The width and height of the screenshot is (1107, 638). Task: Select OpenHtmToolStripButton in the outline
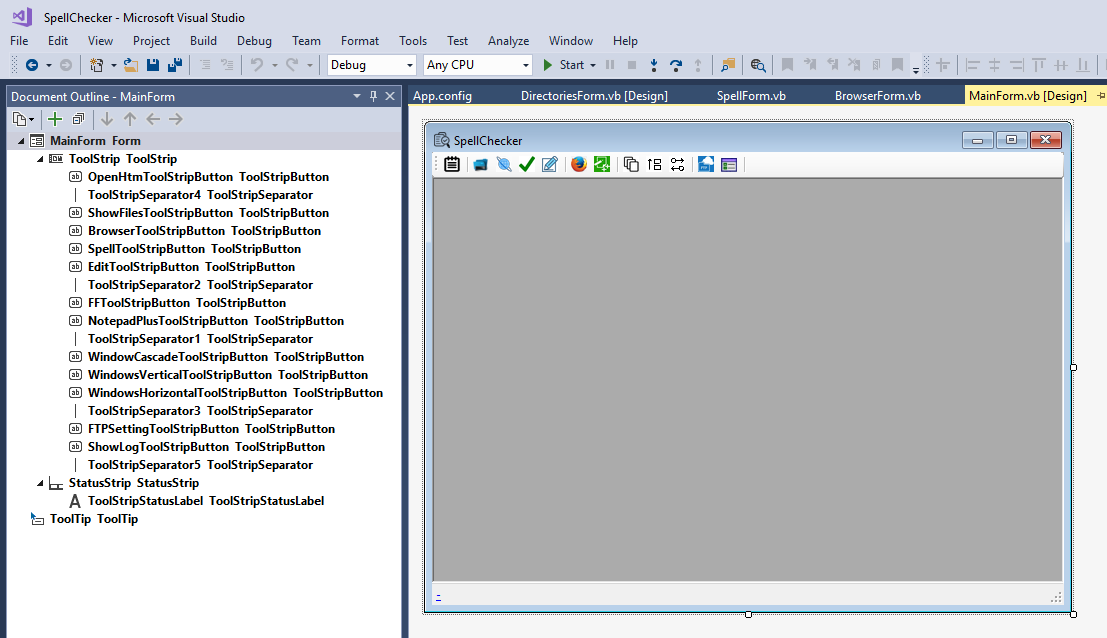click(208, 176)
